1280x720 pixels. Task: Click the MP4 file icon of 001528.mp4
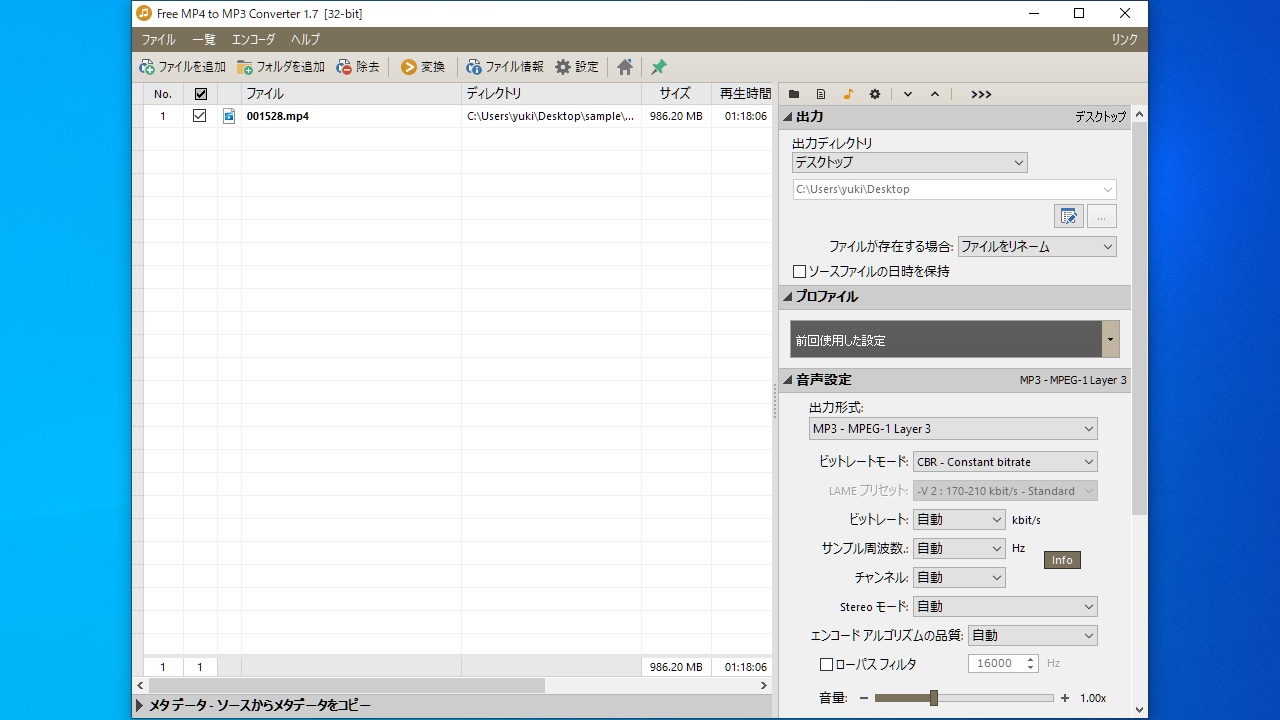(x=229, y=116)
